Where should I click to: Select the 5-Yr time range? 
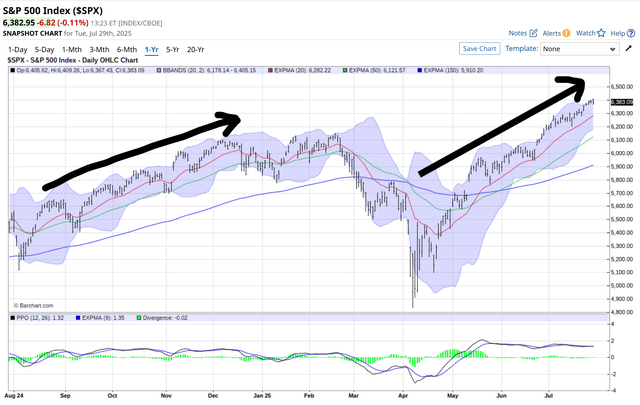tap(173, 49)
